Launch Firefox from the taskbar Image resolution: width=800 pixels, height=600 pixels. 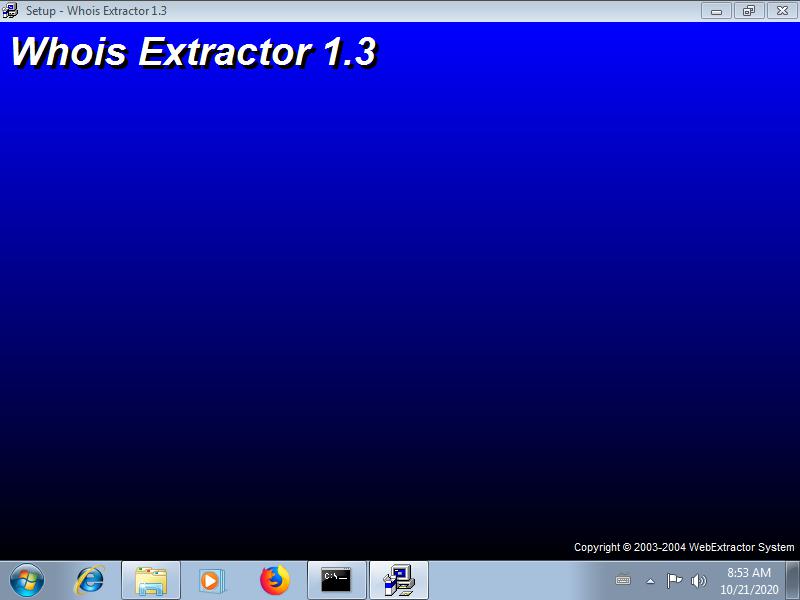[x=274, y=581]
